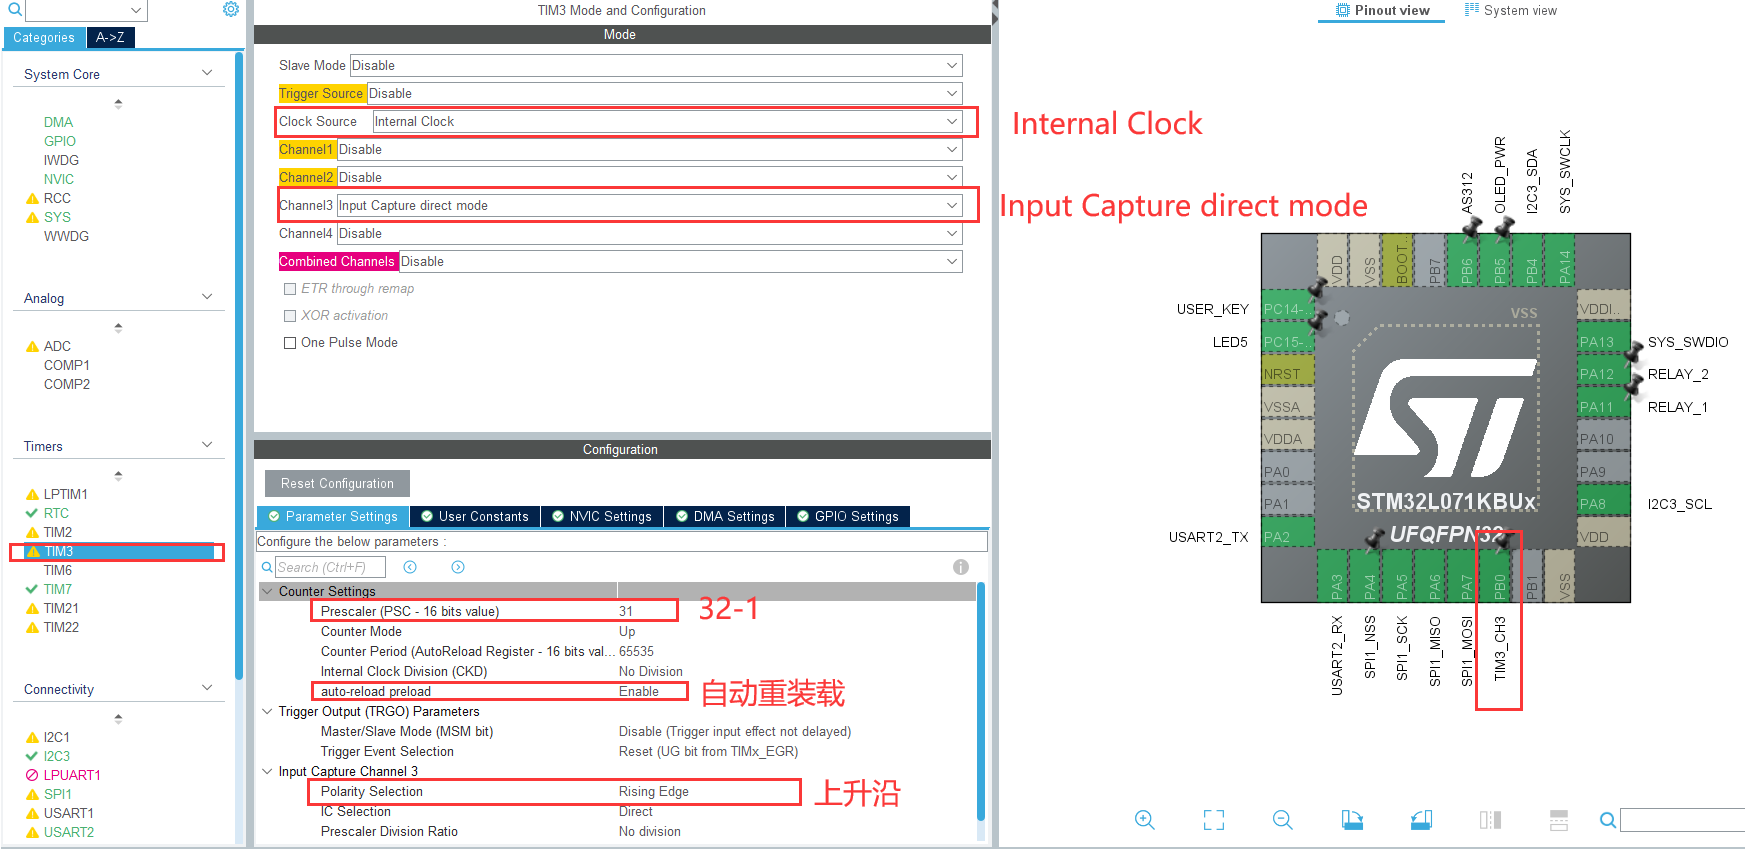Screen dimensions: 1745x852
Task: Toggle ETR through remap checkbox
Action: click(x=290, y=289)
